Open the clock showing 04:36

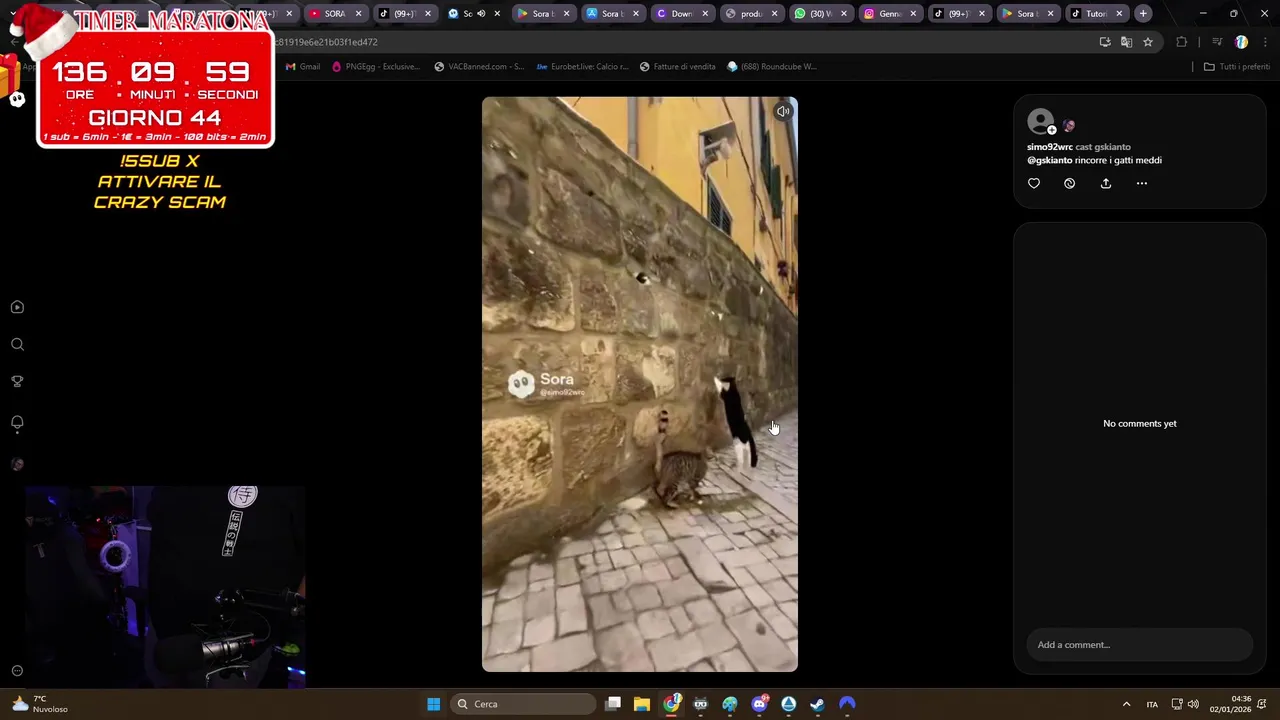point(1230,704)
